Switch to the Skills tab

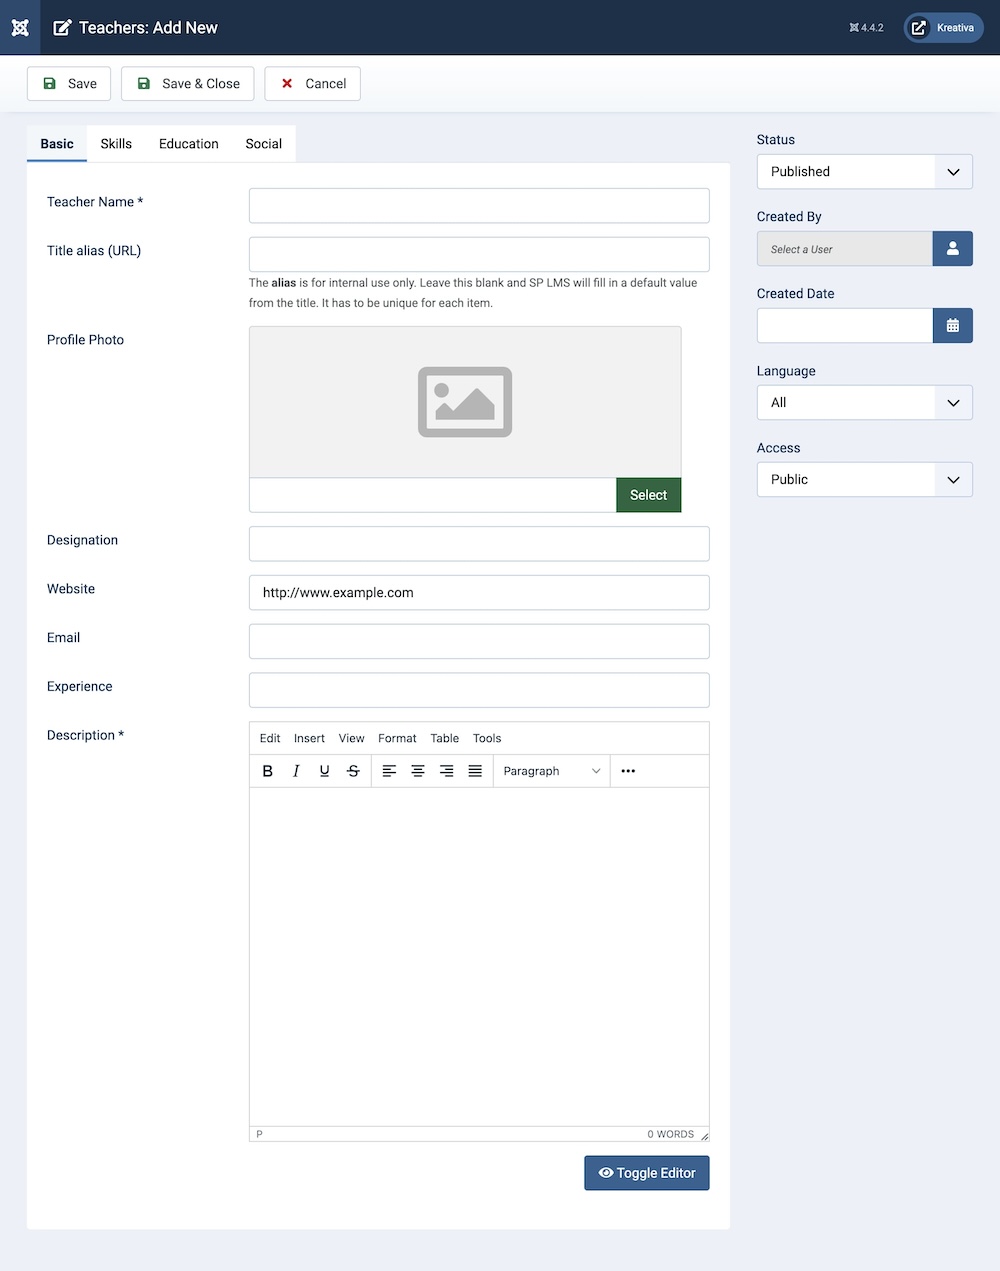[x=116, y=144]
